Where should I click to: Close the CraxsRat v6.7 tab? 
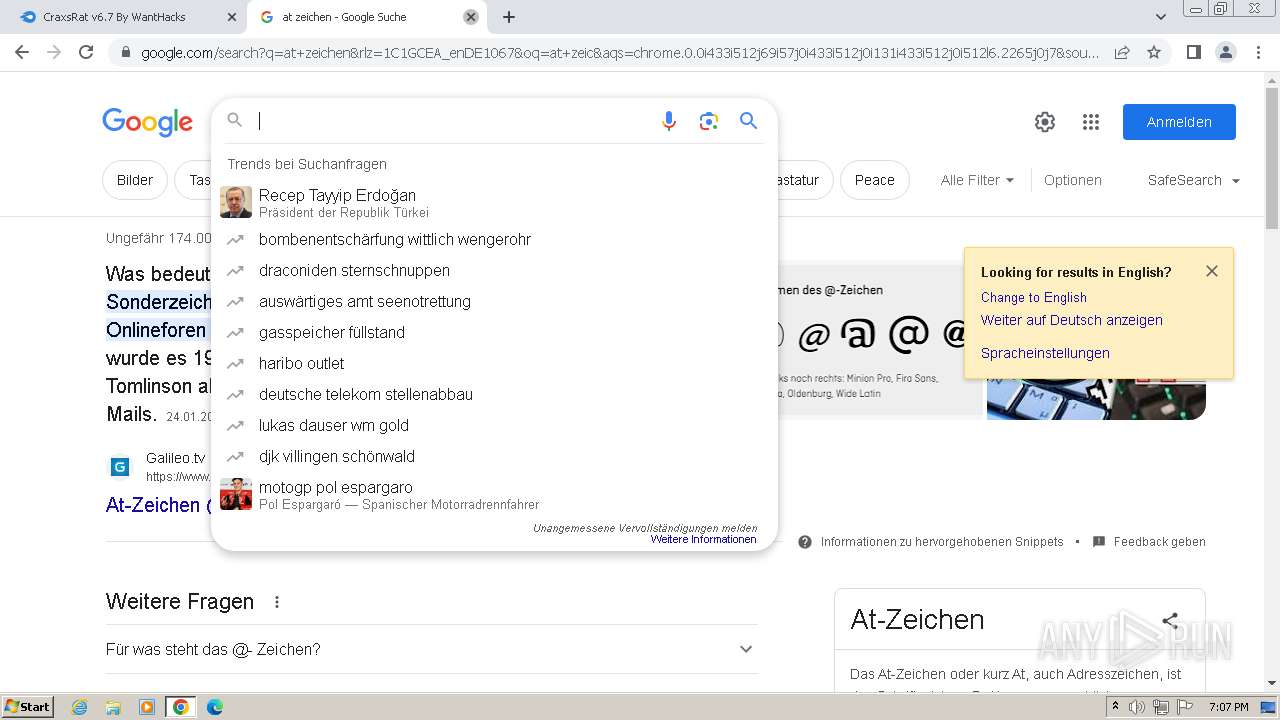pyautogui.click(x=231, y=17)
